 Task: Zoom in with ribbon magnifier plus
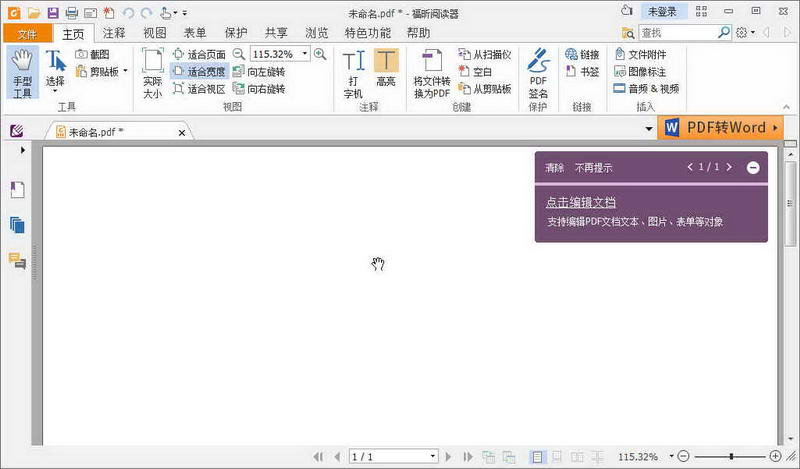point(320,54)
